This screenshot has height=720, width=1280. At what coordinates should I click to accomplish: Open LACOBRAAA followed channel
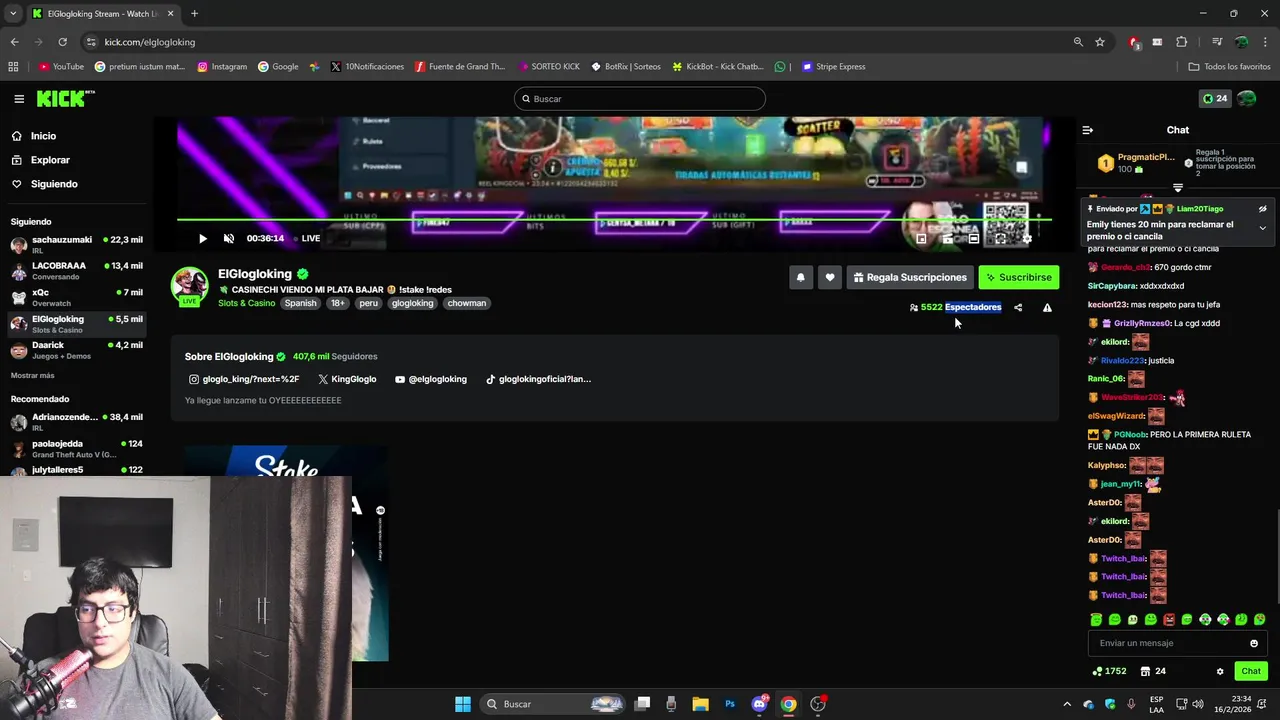tap(77, 270)
